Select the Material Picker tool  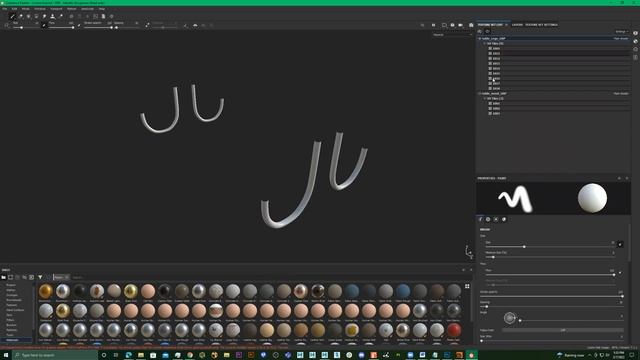pos(60,16)
